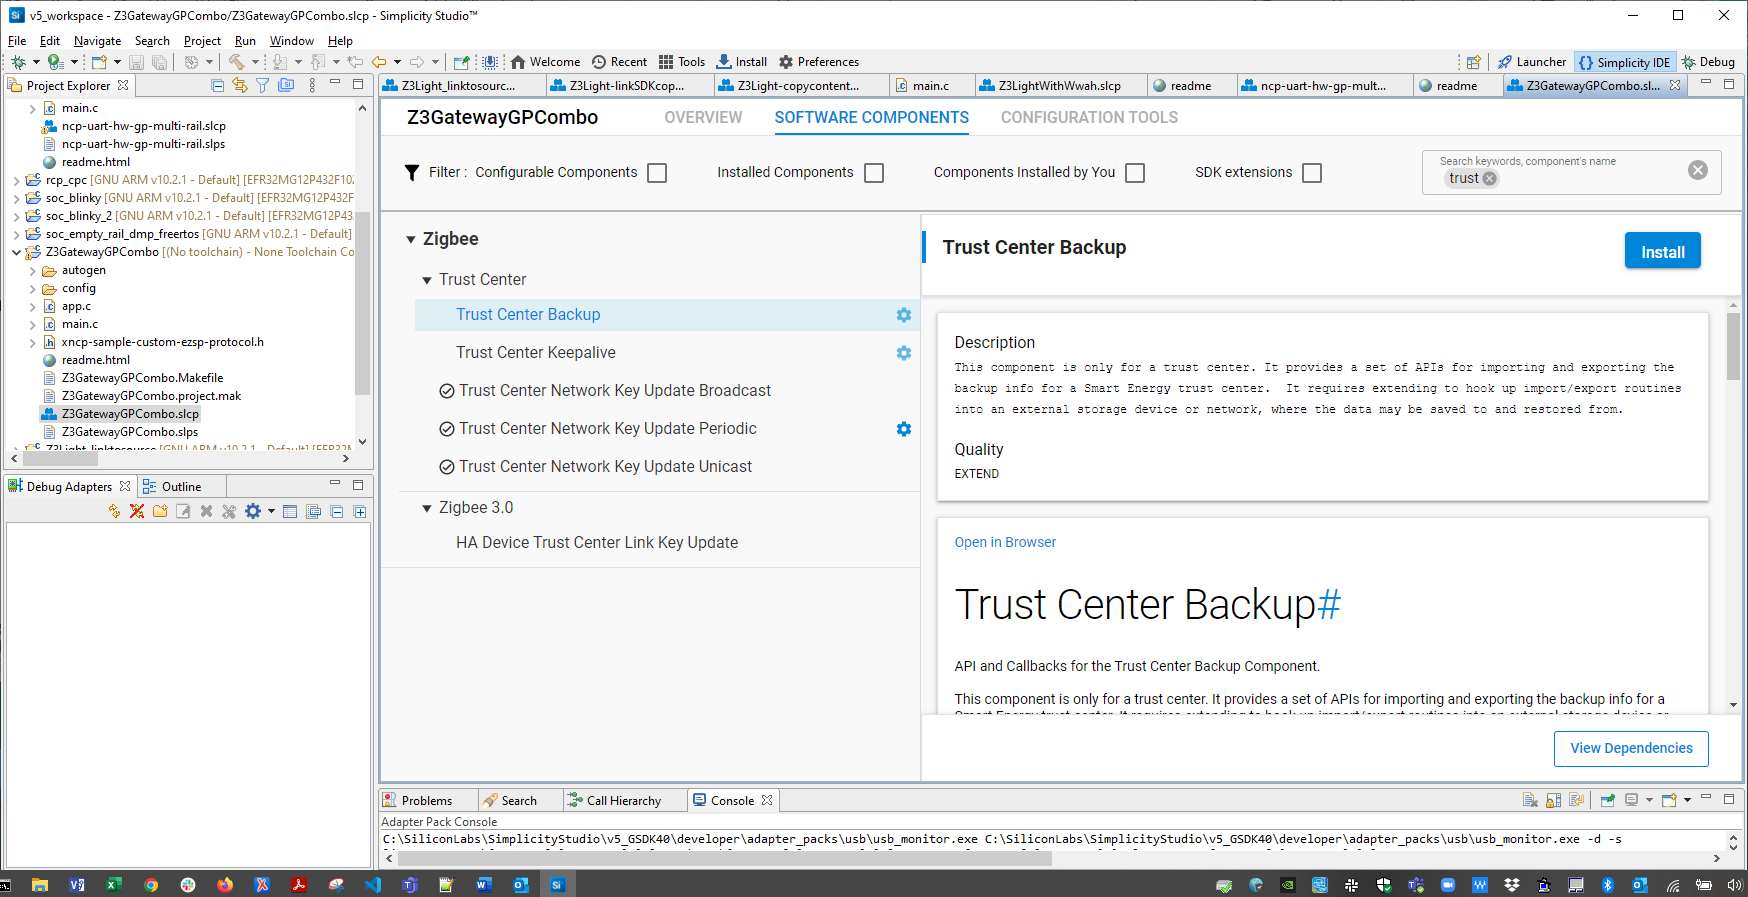
Task: Clear the search field with X icon
Action: click(x=1697, y=170)
